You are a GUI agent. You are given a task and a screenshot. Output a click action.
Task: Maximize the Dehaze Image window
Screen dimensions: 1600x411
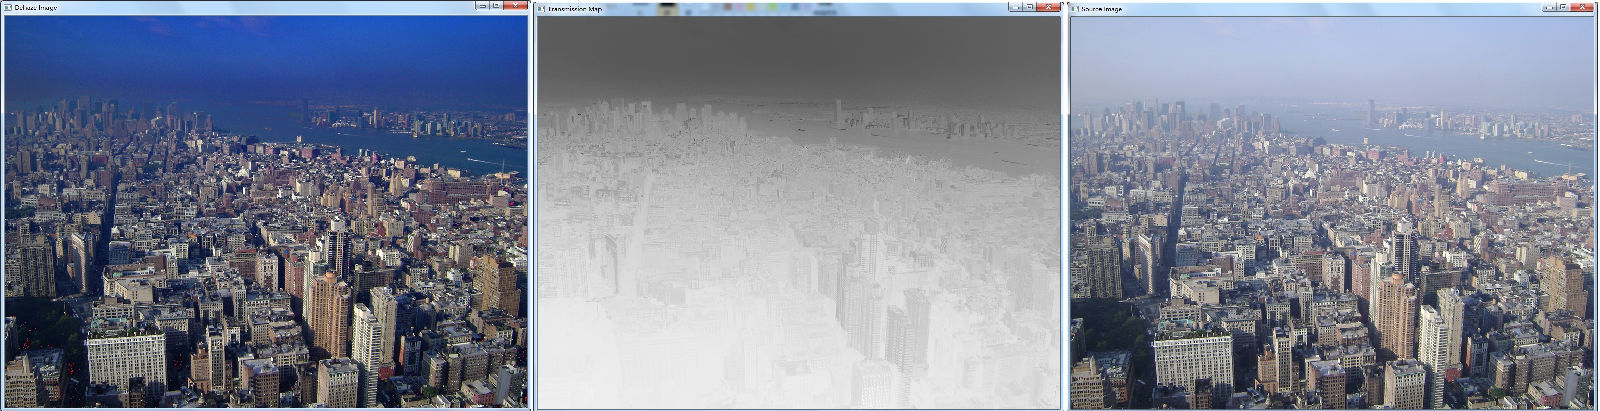[496, 6]
